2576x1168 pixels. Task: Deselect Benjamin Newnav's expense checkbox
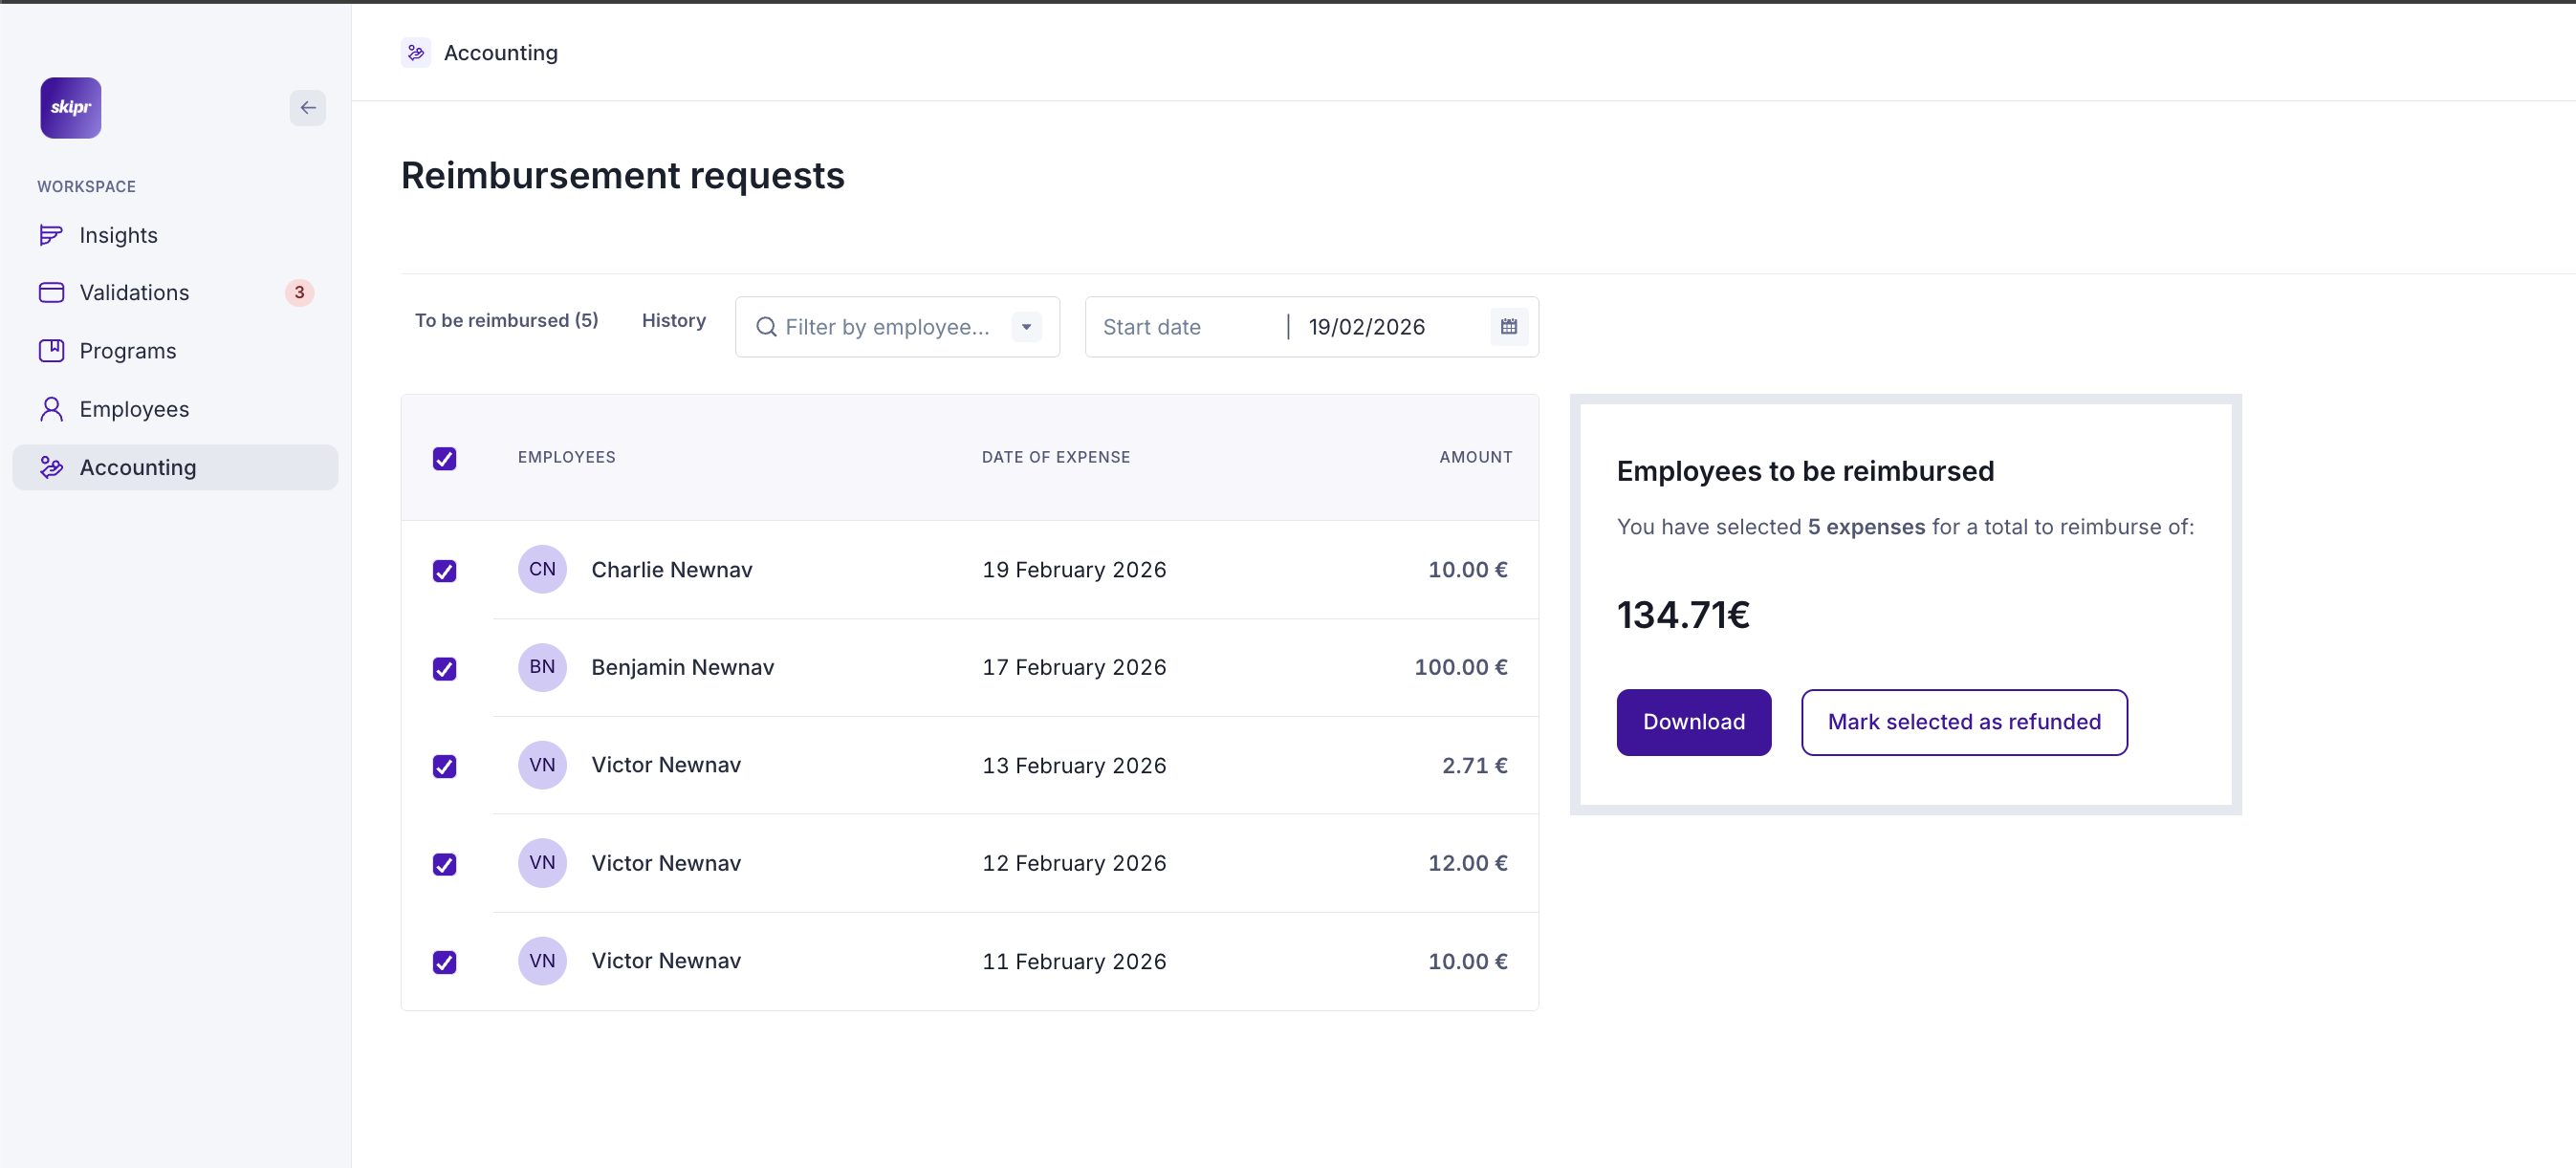[x=445, y=668]
